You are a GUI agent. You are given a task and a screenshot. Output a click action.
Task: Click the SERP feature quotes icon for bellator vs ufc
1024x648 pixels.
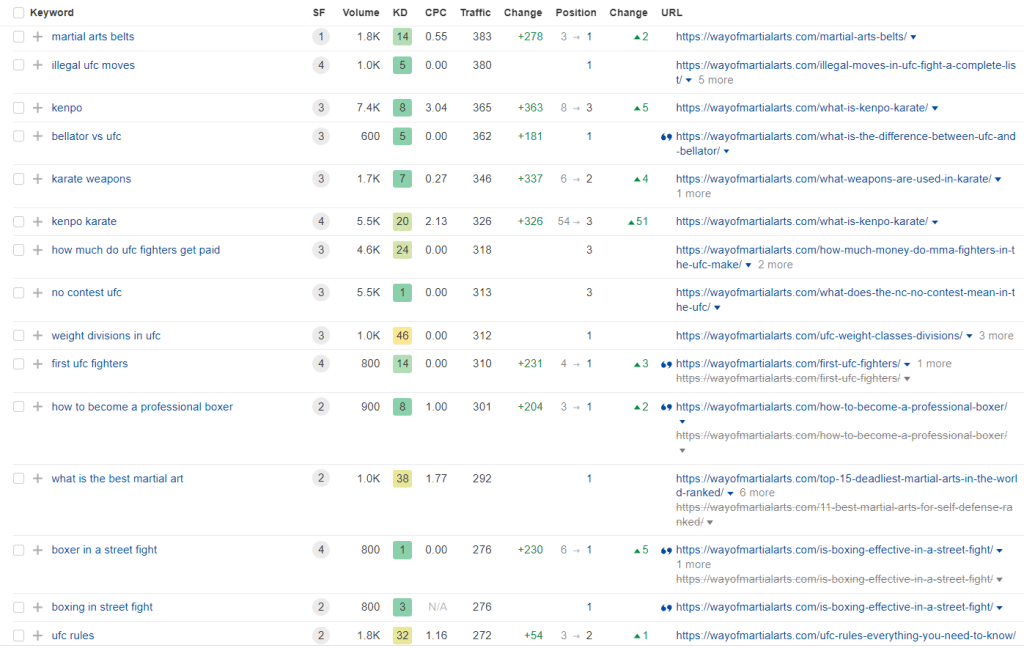pyautogui.click(x=665, y=136)
